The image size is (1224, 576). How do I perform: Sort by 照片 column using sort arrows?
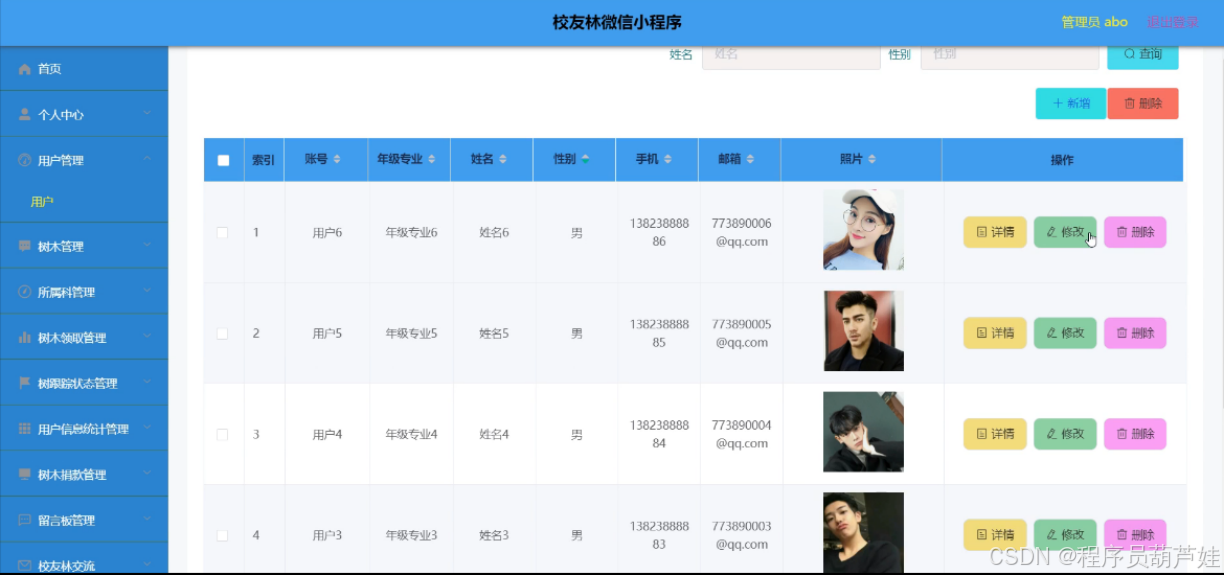[872, 160]
